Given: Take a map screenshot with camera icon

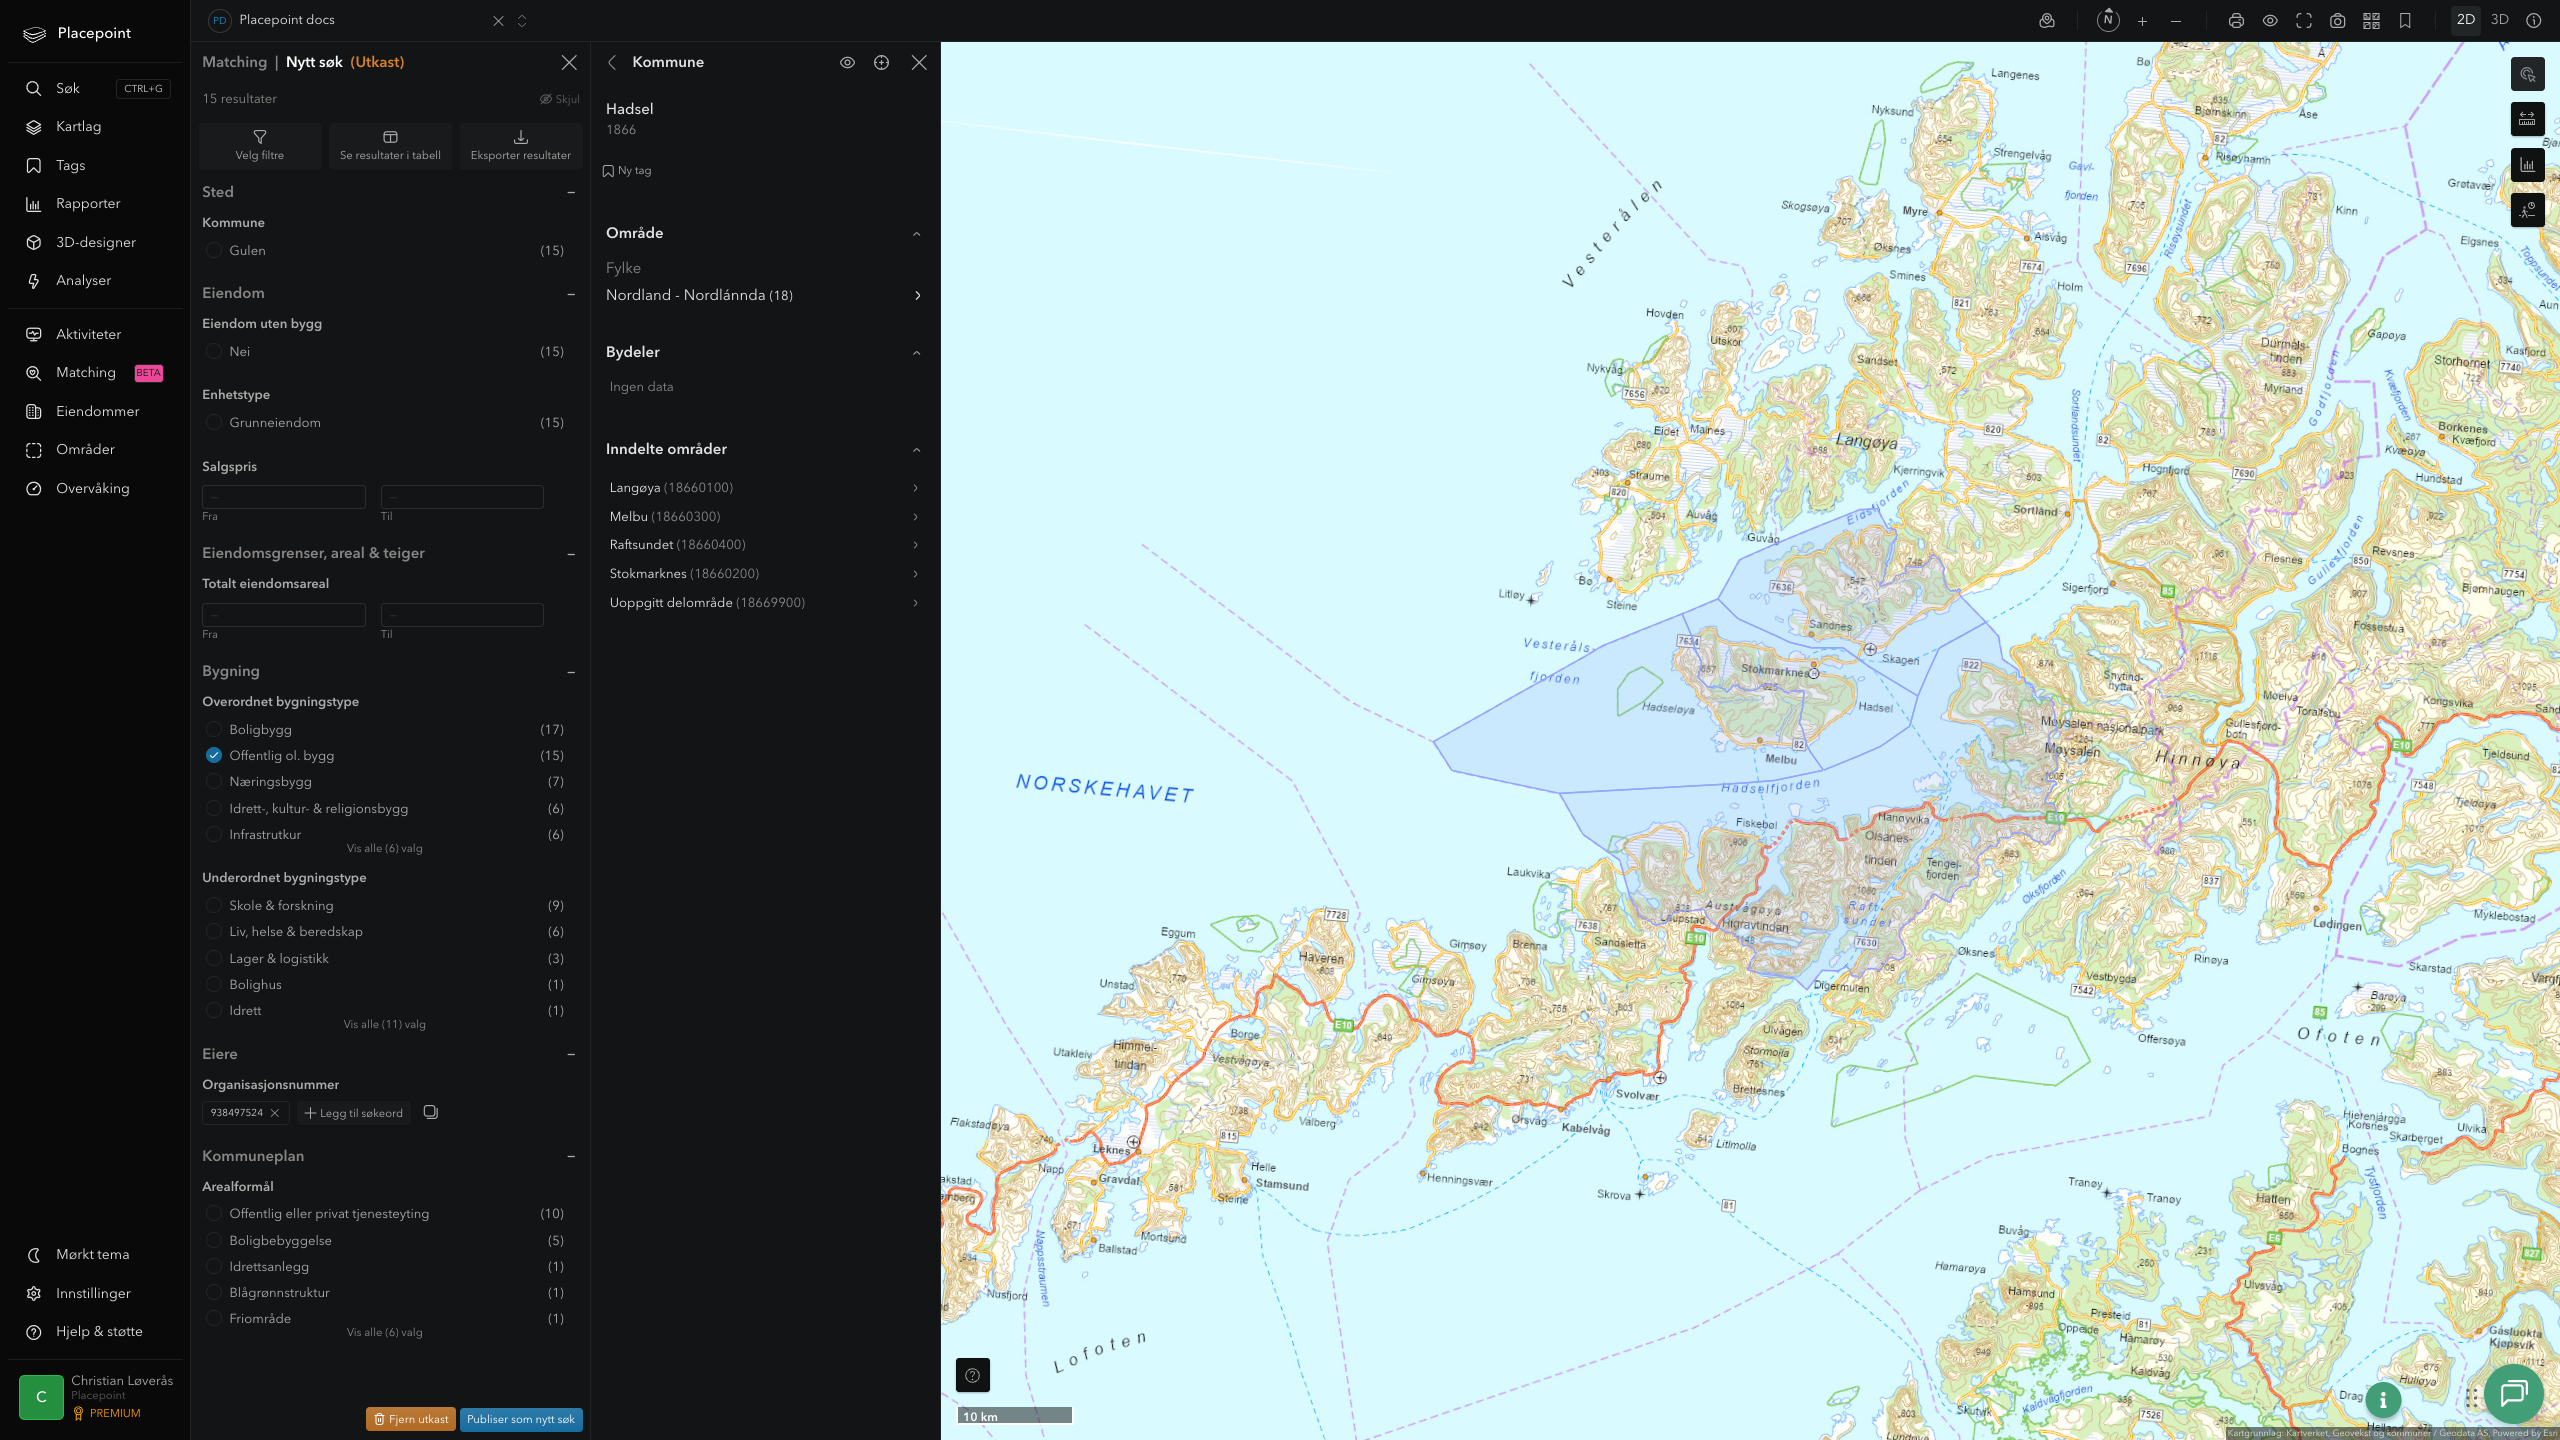Looking at the screenshot, I should pos(2337,21).
